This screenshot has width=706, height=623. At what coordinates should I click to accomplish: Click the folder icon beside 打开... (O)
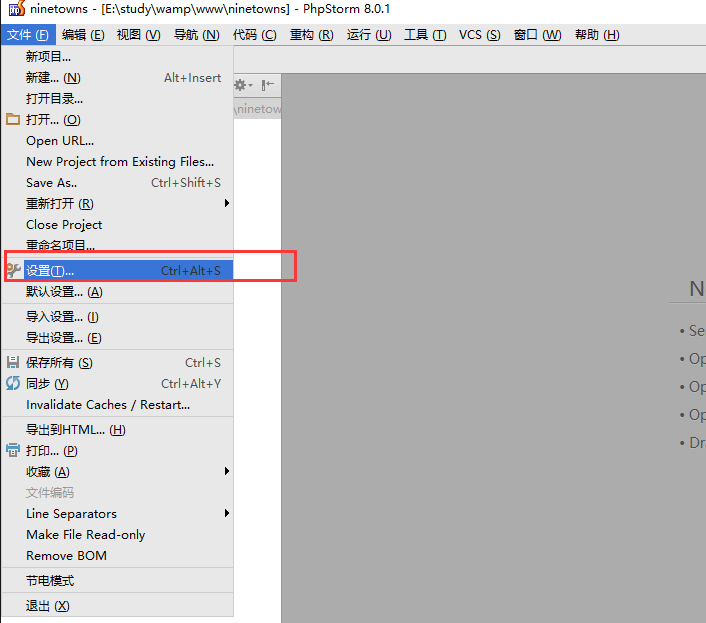pyautogui.click(x=13, y=119)
